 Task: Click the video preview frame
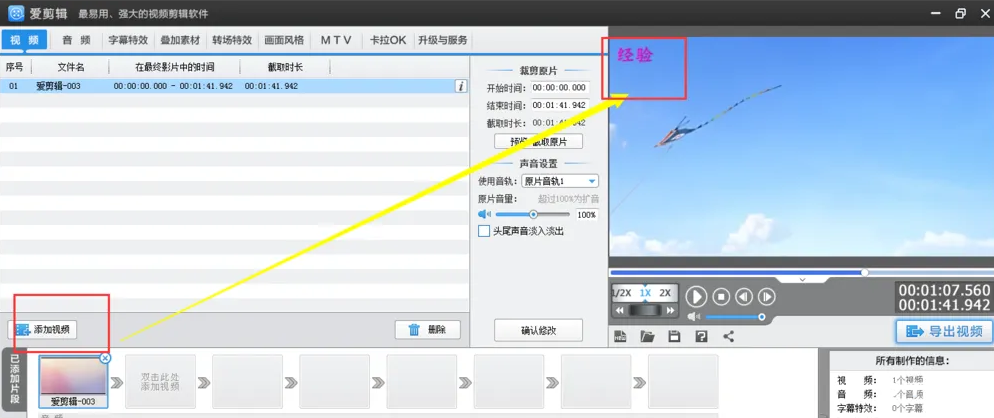coord(801,147)
